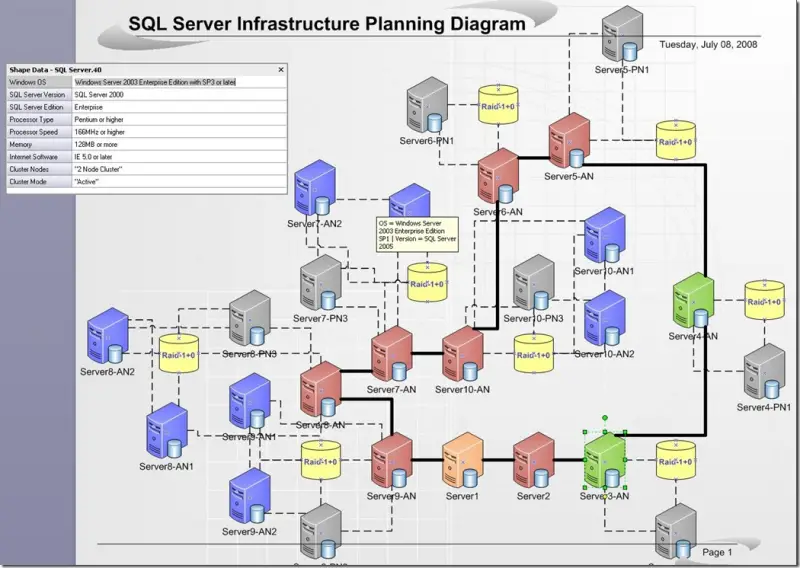Select the red Server5-AN server icon
Screen dimensions: 800x568
tap(569, 140)
